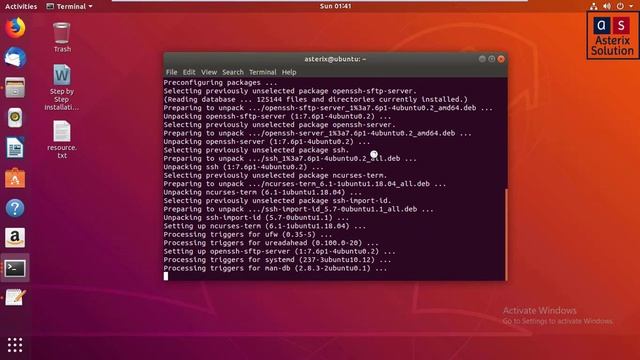Show Applications grid button
This screenshot has height=360, width=640.
[x=15, y=345]
